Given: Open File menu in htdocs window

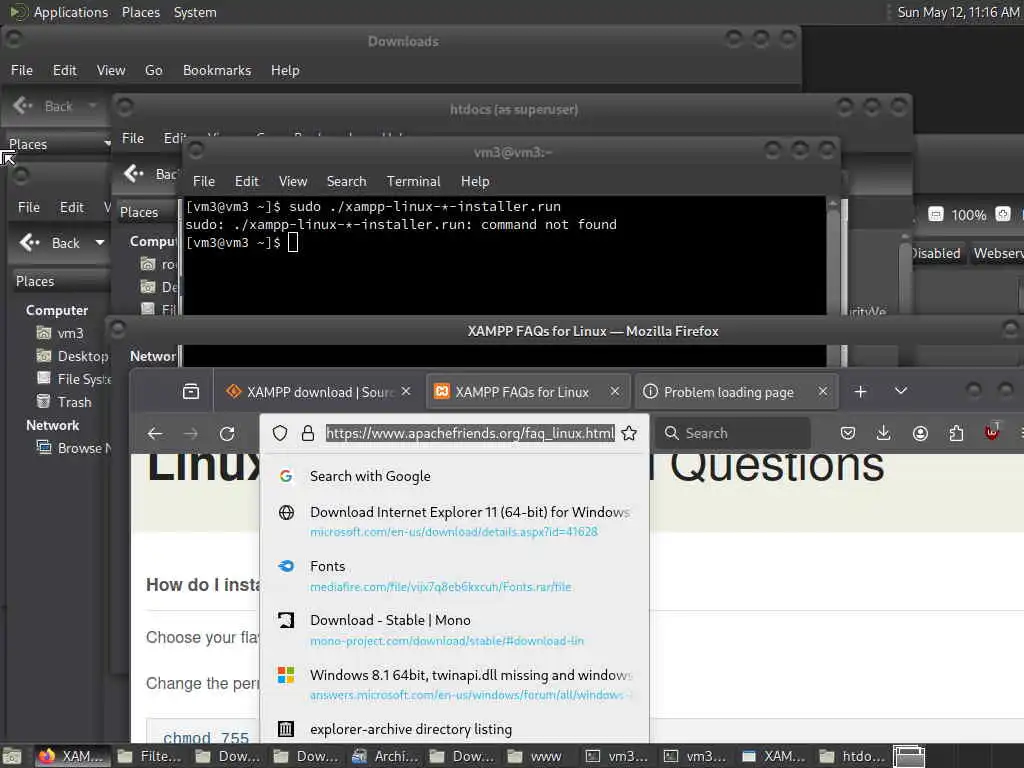Looking at the screenshot, I should tap(133, 138).
